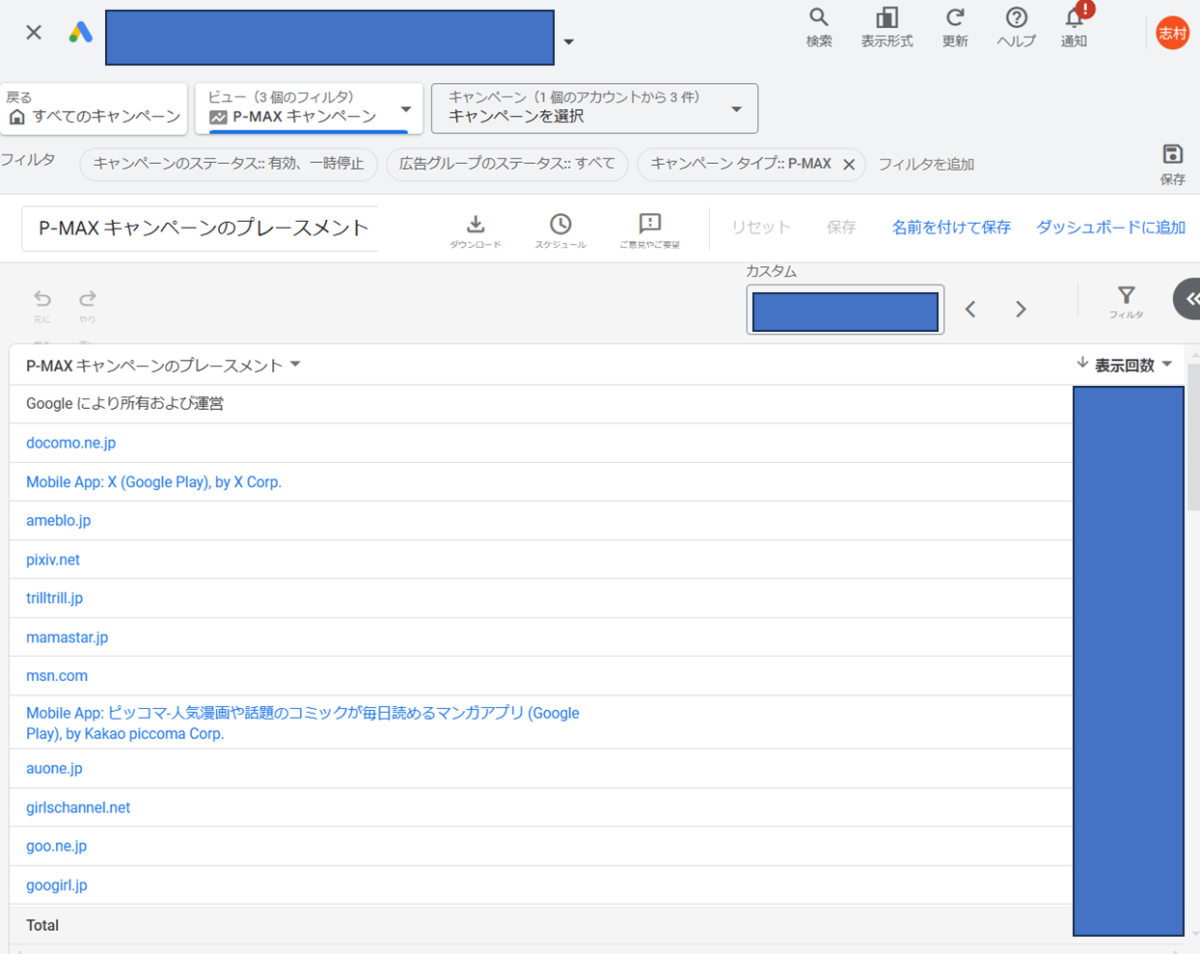Open the mamastar.jp placement link
This screenshot has width=1200, height=954.
[67, 637]
